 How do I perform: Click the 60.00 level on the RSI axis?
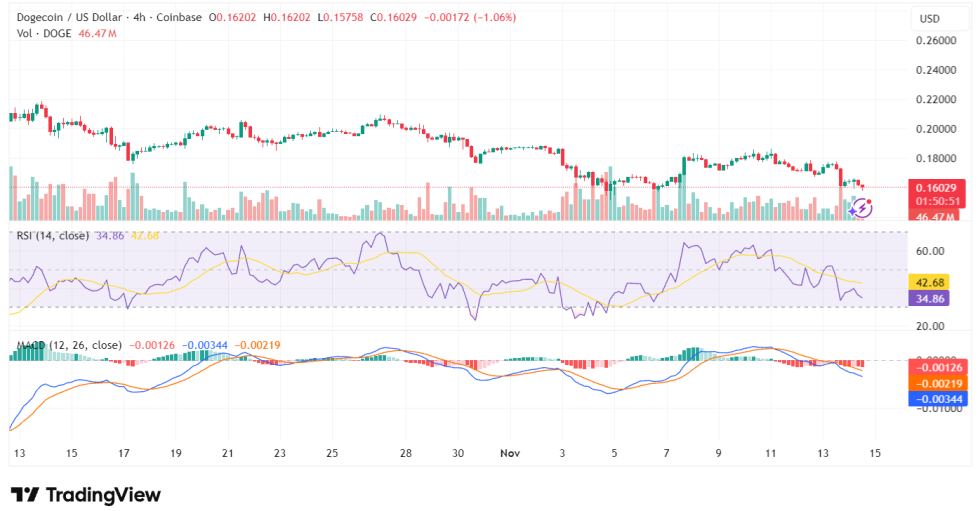(932, 252)
